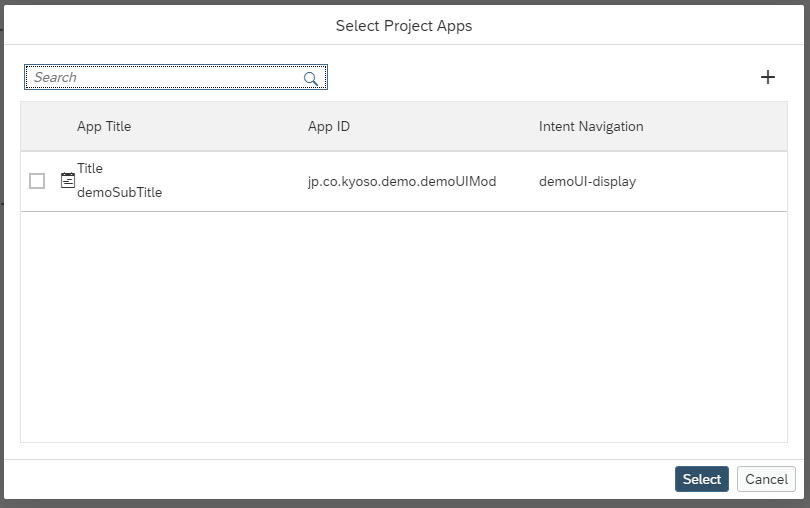Click the App ID column header

coord(329,126)
